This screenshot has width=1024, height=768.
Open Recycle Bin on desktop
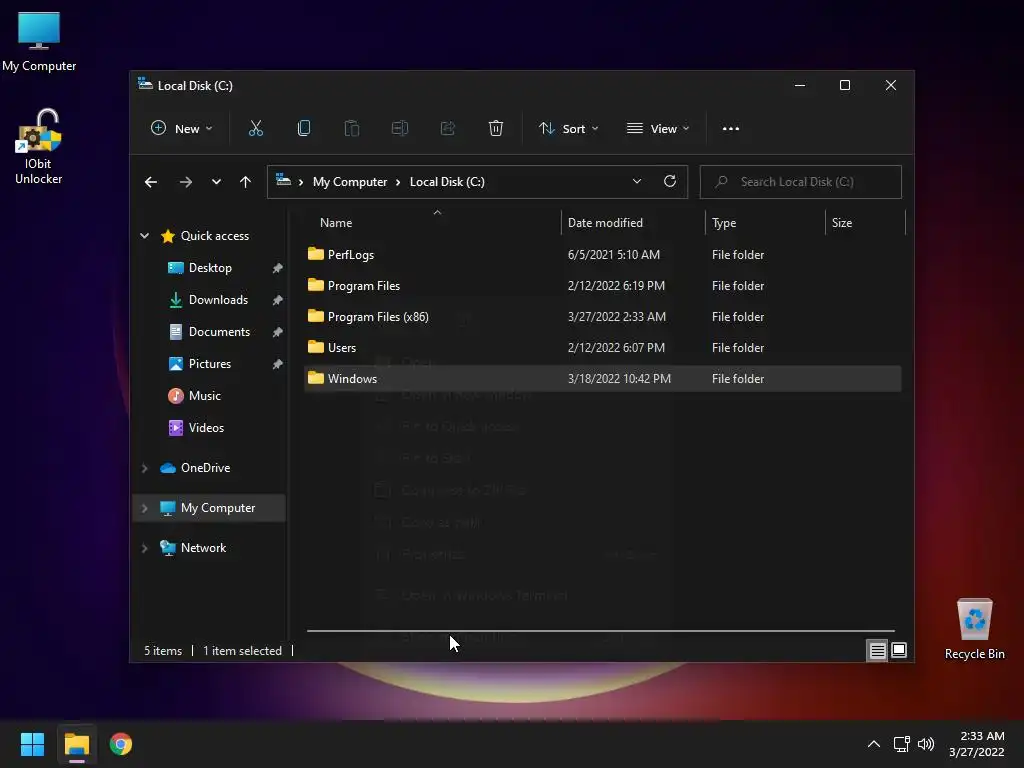974,629
